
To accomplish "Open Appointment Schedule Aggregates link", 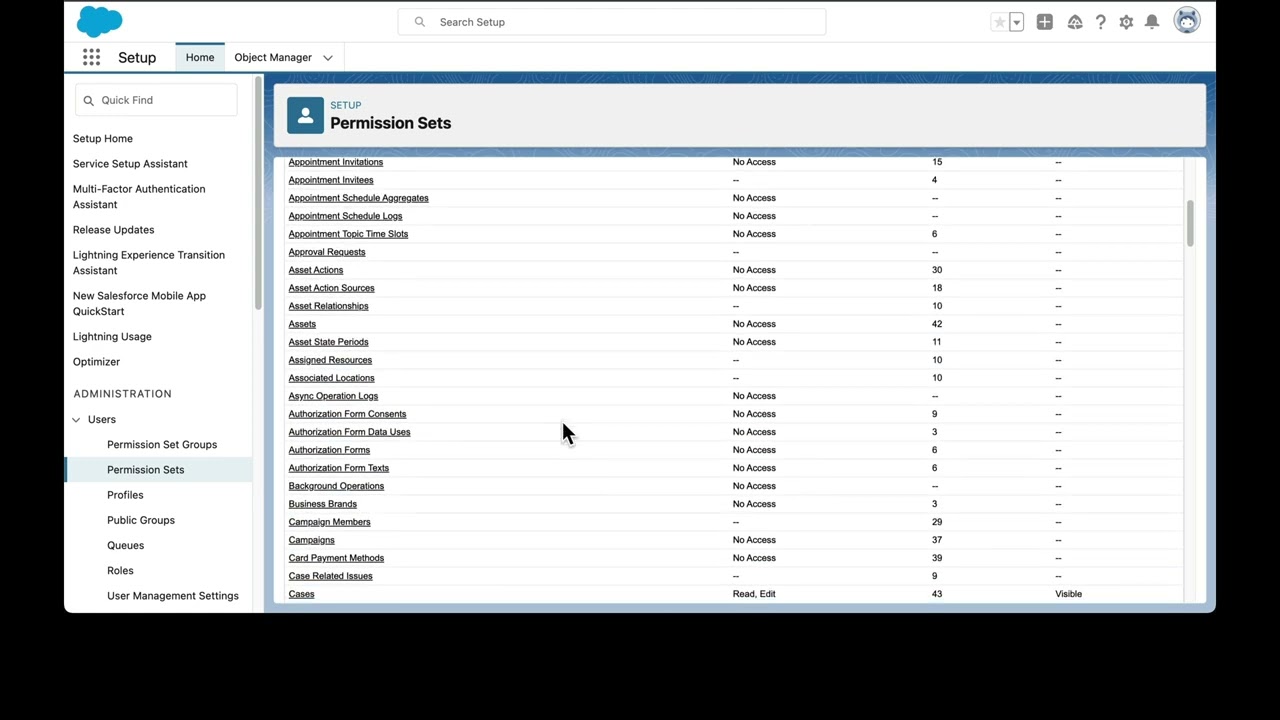I will click(x=359, y=198).
